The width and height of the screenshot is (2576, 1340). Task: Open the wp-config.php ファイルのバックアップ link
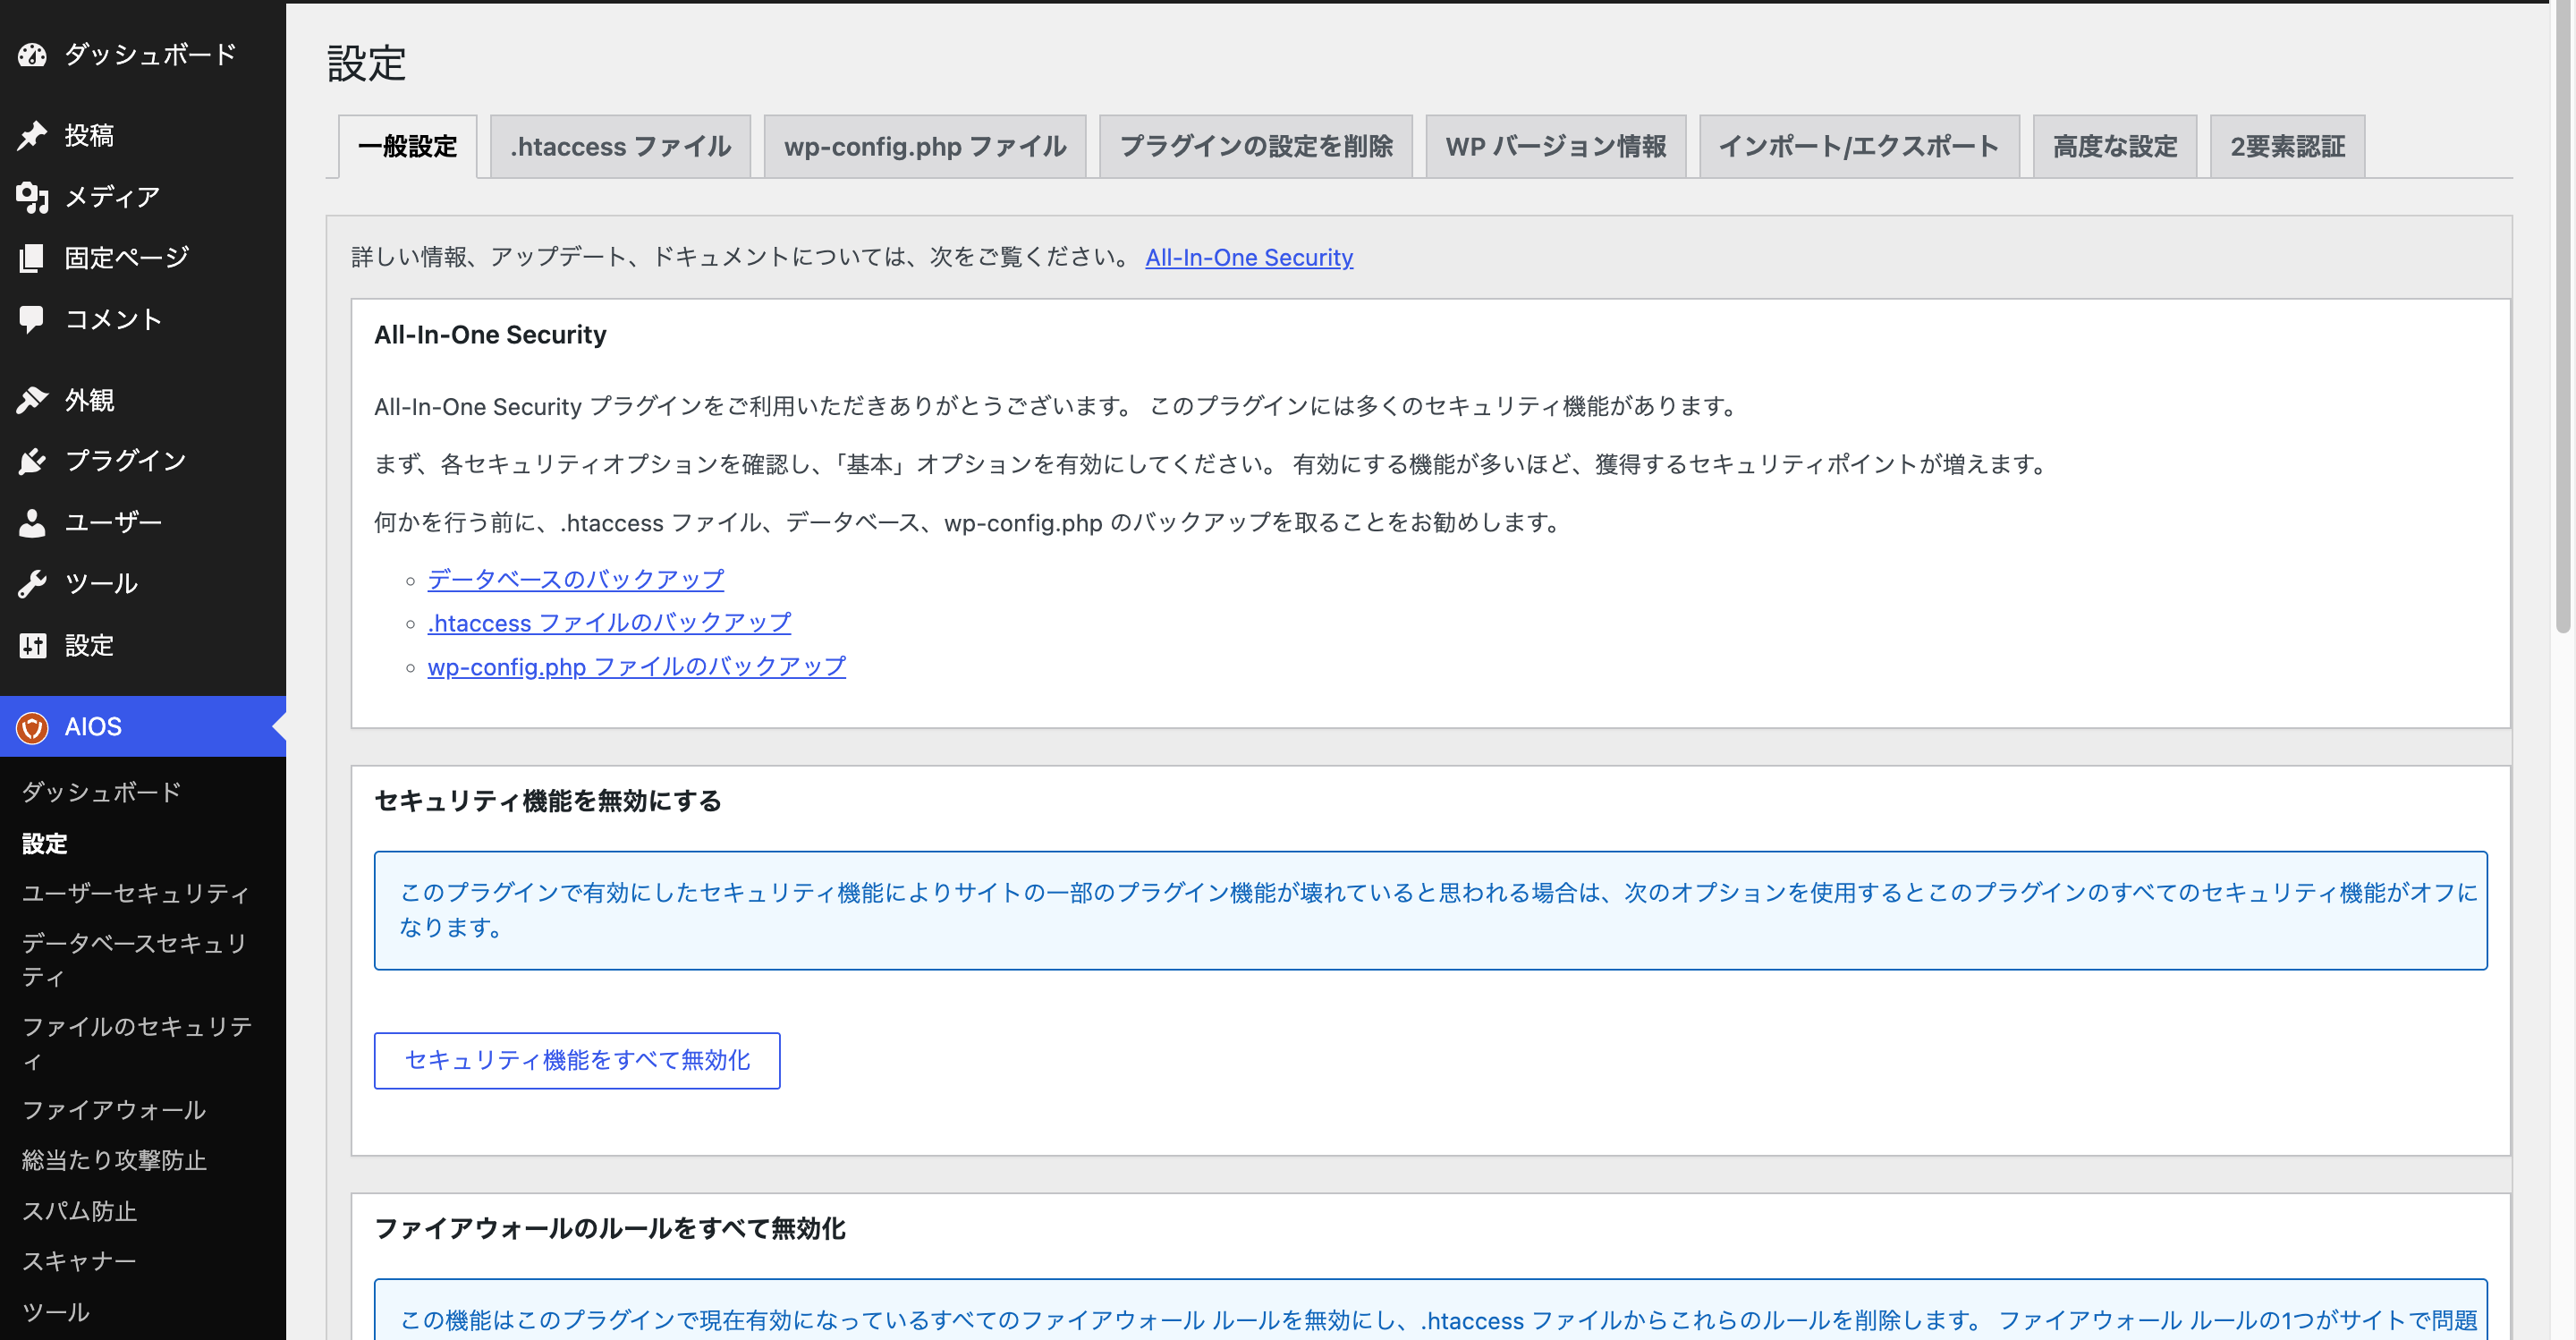coord(637,667)
